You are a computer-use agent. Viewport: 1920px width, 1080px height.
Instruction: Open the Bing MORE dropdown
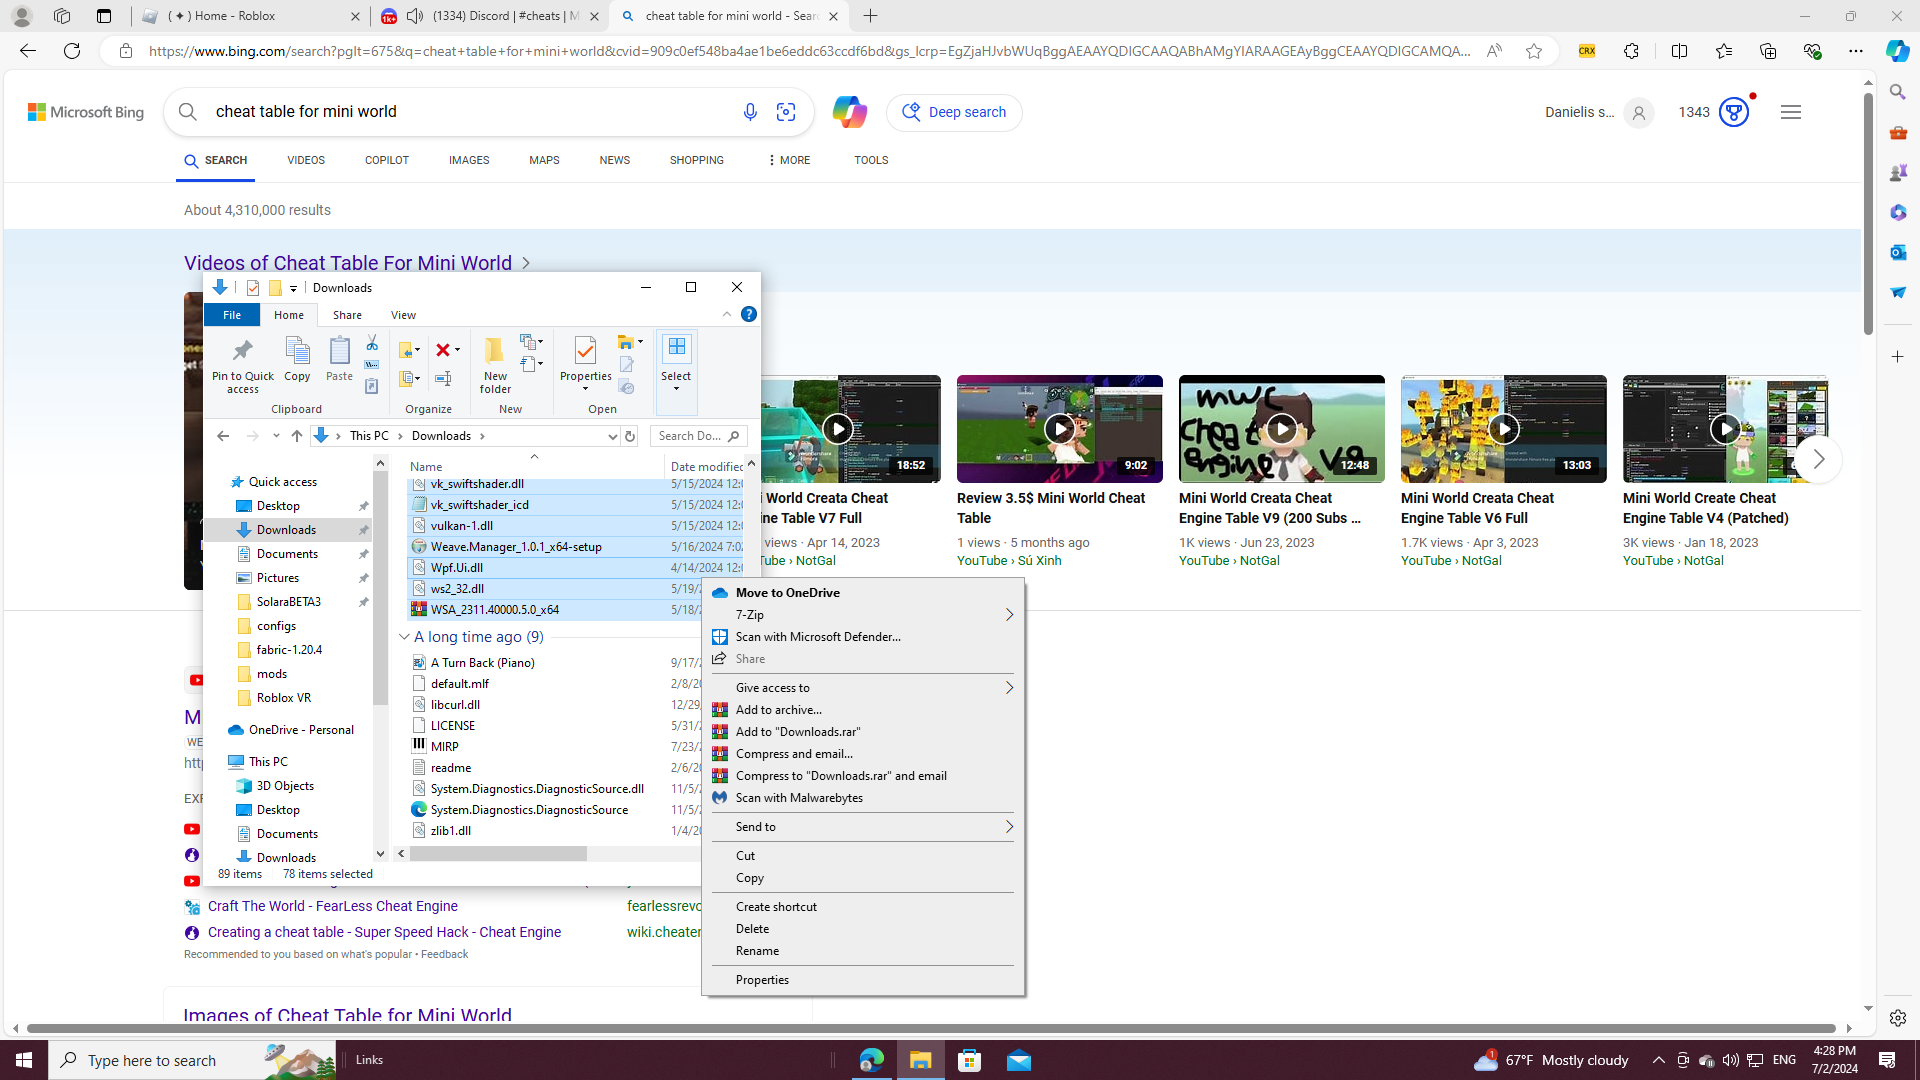pyautogui.click(x=789, y=160)
